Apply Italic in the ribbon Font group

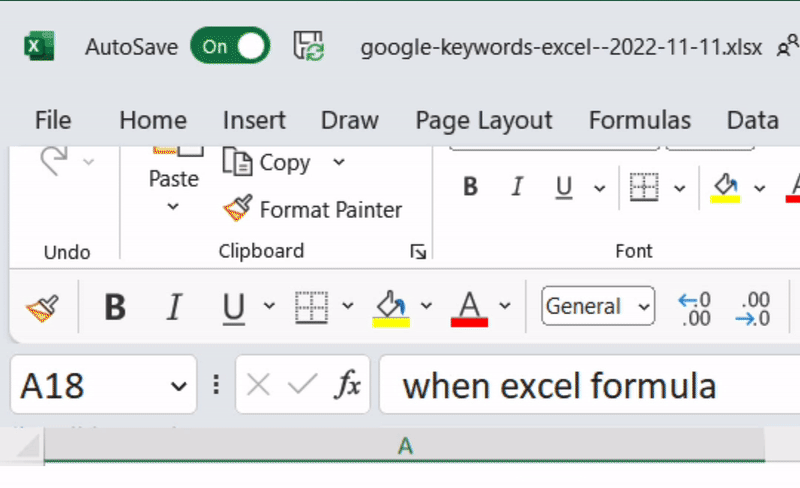click(x=517, y=186)
